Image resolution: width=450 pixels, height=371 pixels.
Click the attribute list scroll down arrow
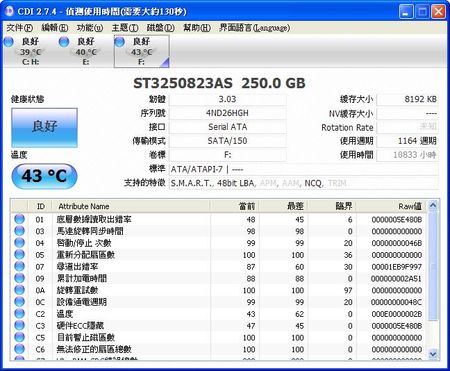[x=433, y=354]
